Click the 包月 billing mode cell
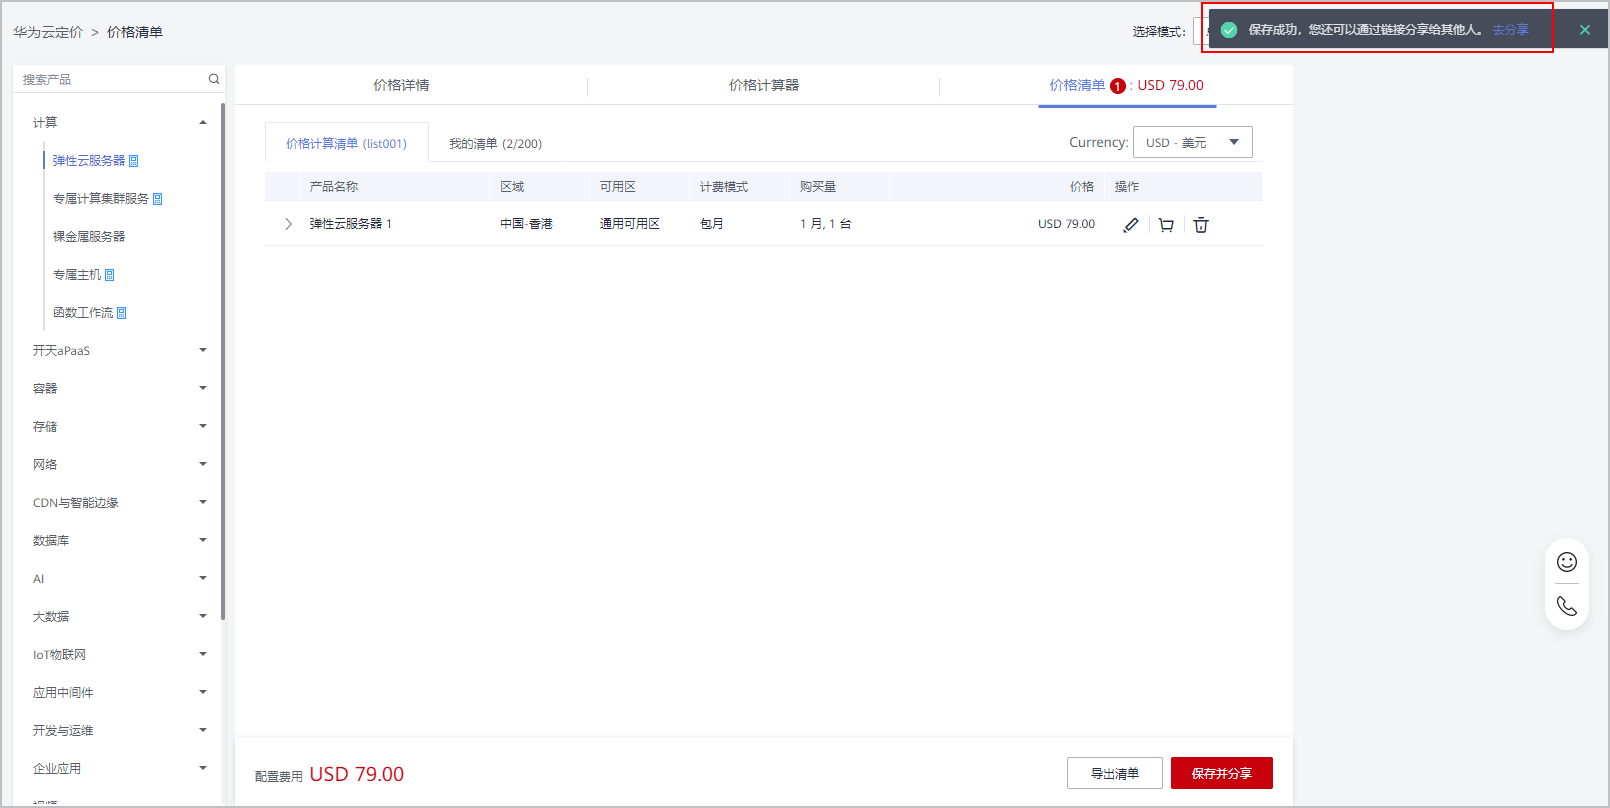This screenshot has width=1610, height=808. pos(712,224)
